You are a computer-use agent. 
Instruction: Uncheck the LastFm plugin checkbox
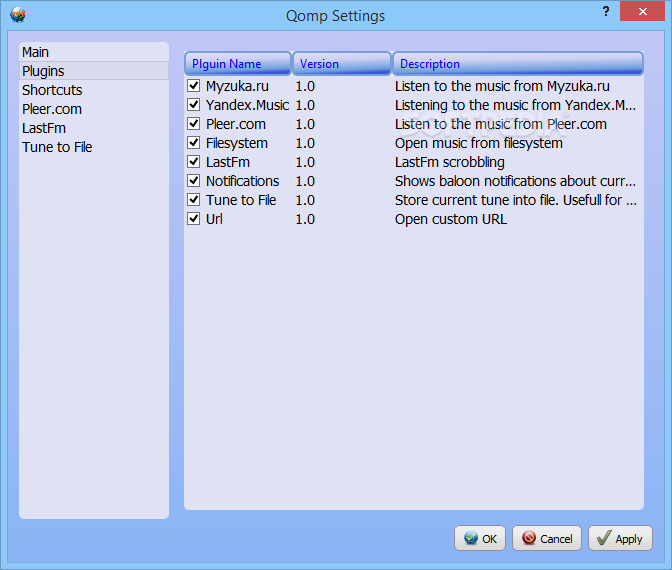click(194, 162)
